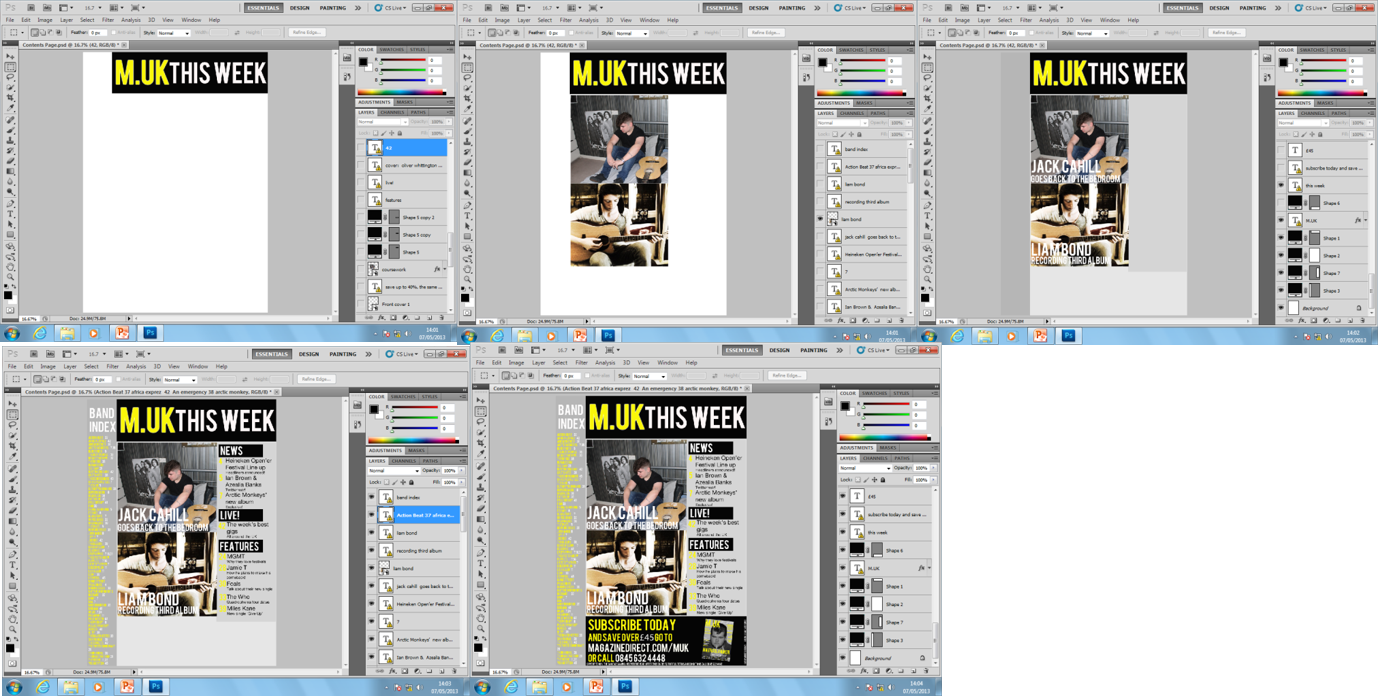The image size is (1378, 696).
Task: Open the Opacity arrow in bottom-left window
Action: click(461, 470)
